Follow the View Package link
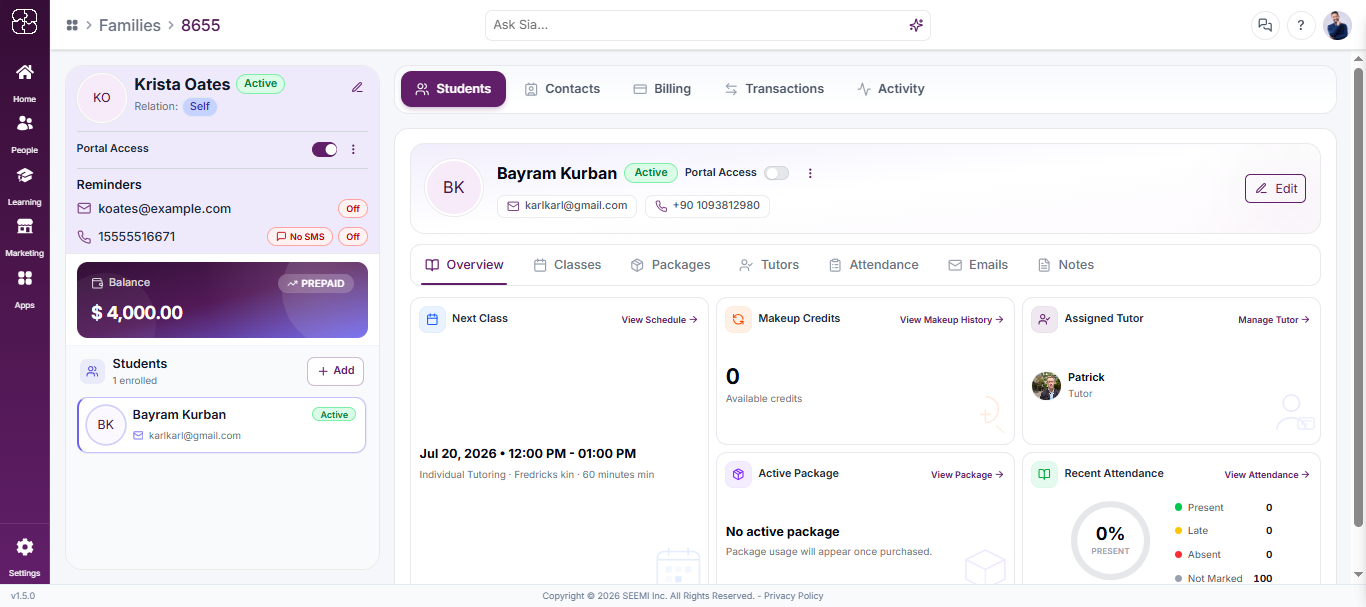 pyautogui.click(x=967, y=475)
